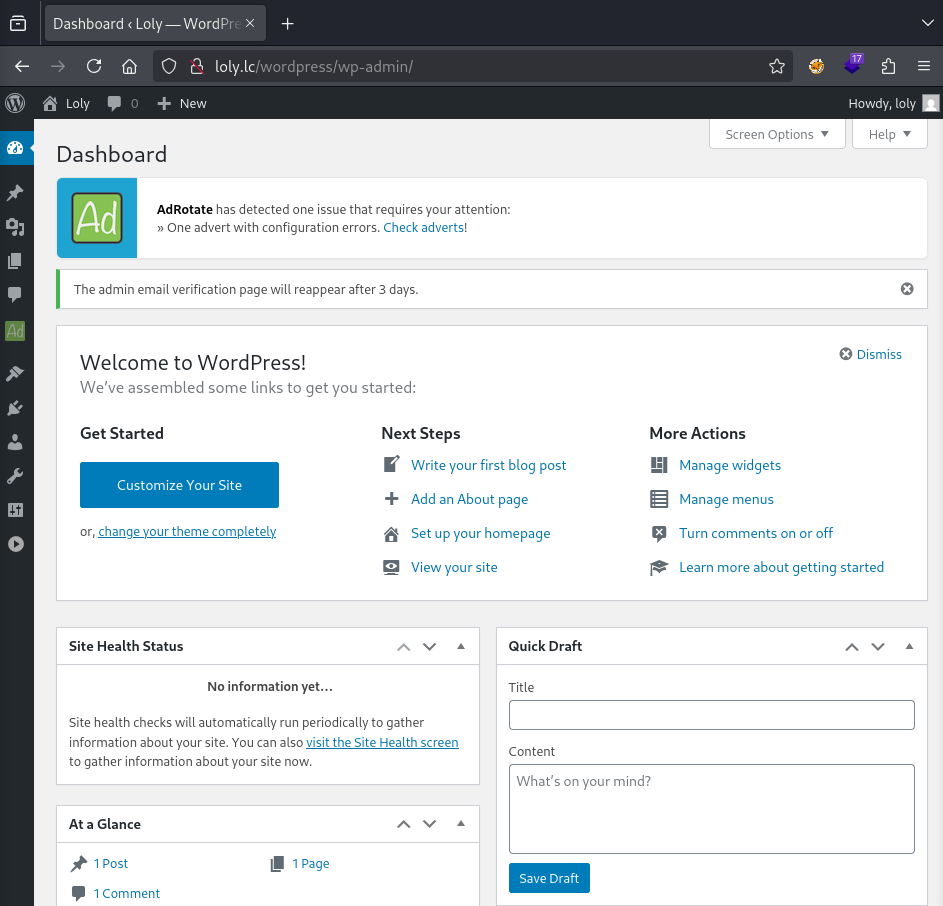The image size is (943, 906).
Task: Expand the Screen Options panel
Action: pyautogui.click(x=777, y=133)
